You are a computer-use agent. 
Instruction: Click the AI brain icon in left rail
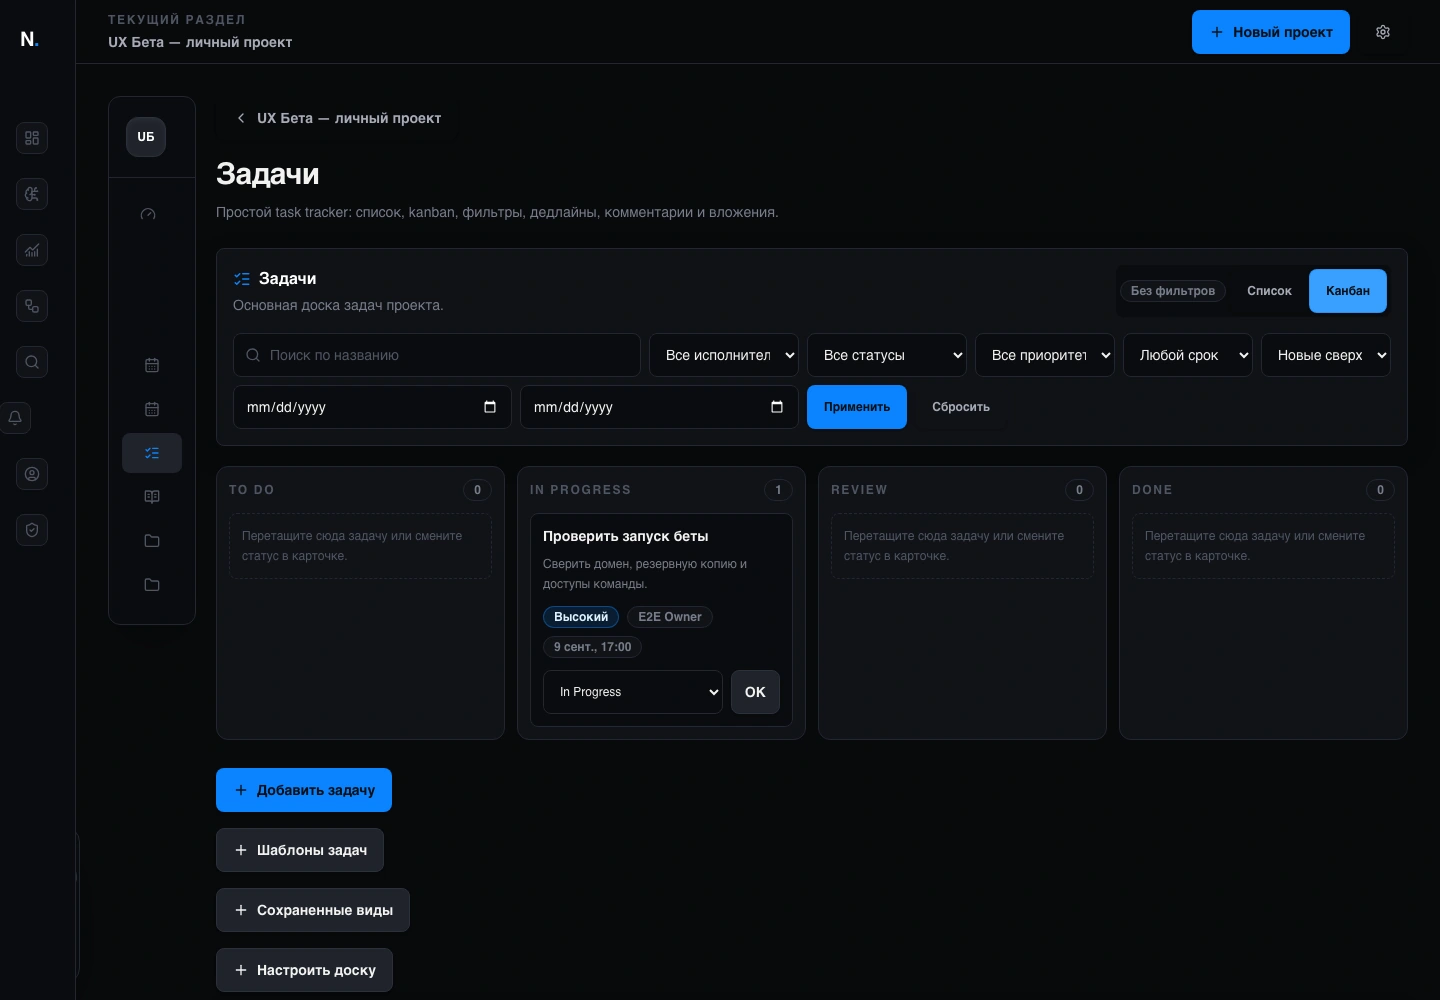32,194
